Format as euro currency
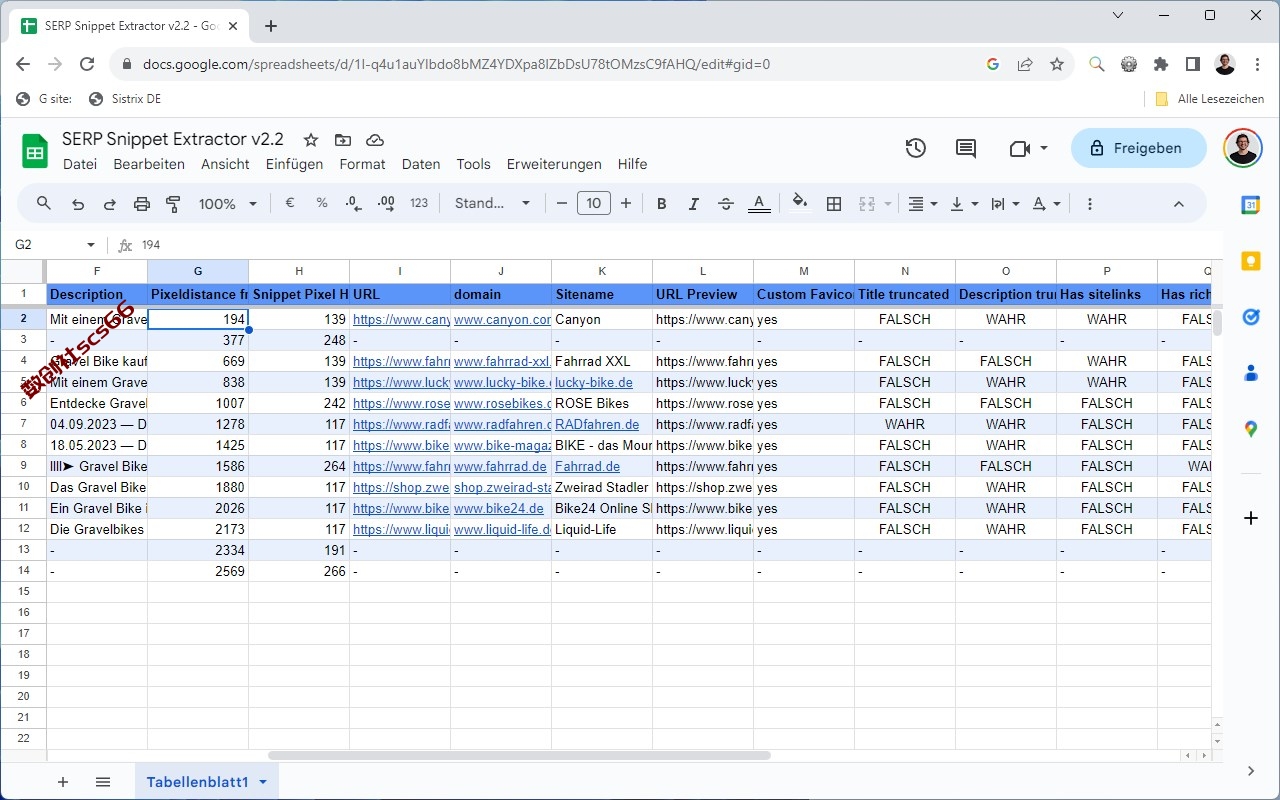This screenshot has height=800, width=1280. [x=290, y=203]
